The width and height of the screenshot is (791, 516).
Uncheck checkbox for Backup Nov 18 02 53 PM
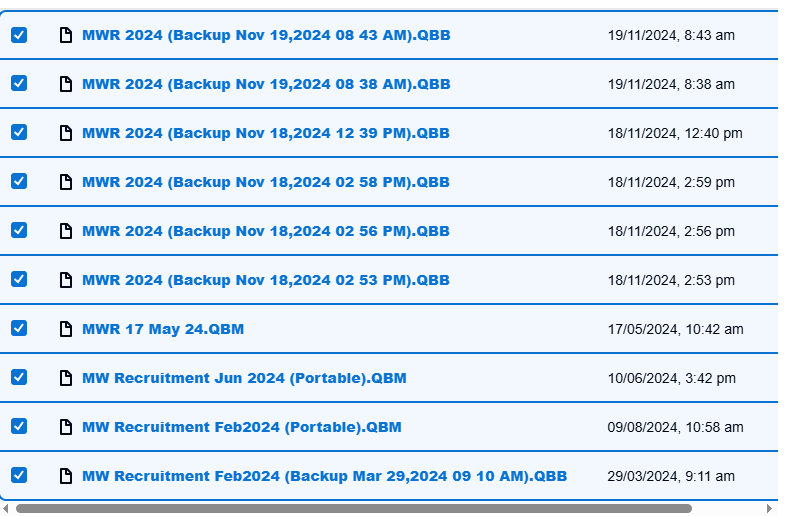(x=19, y=279)
